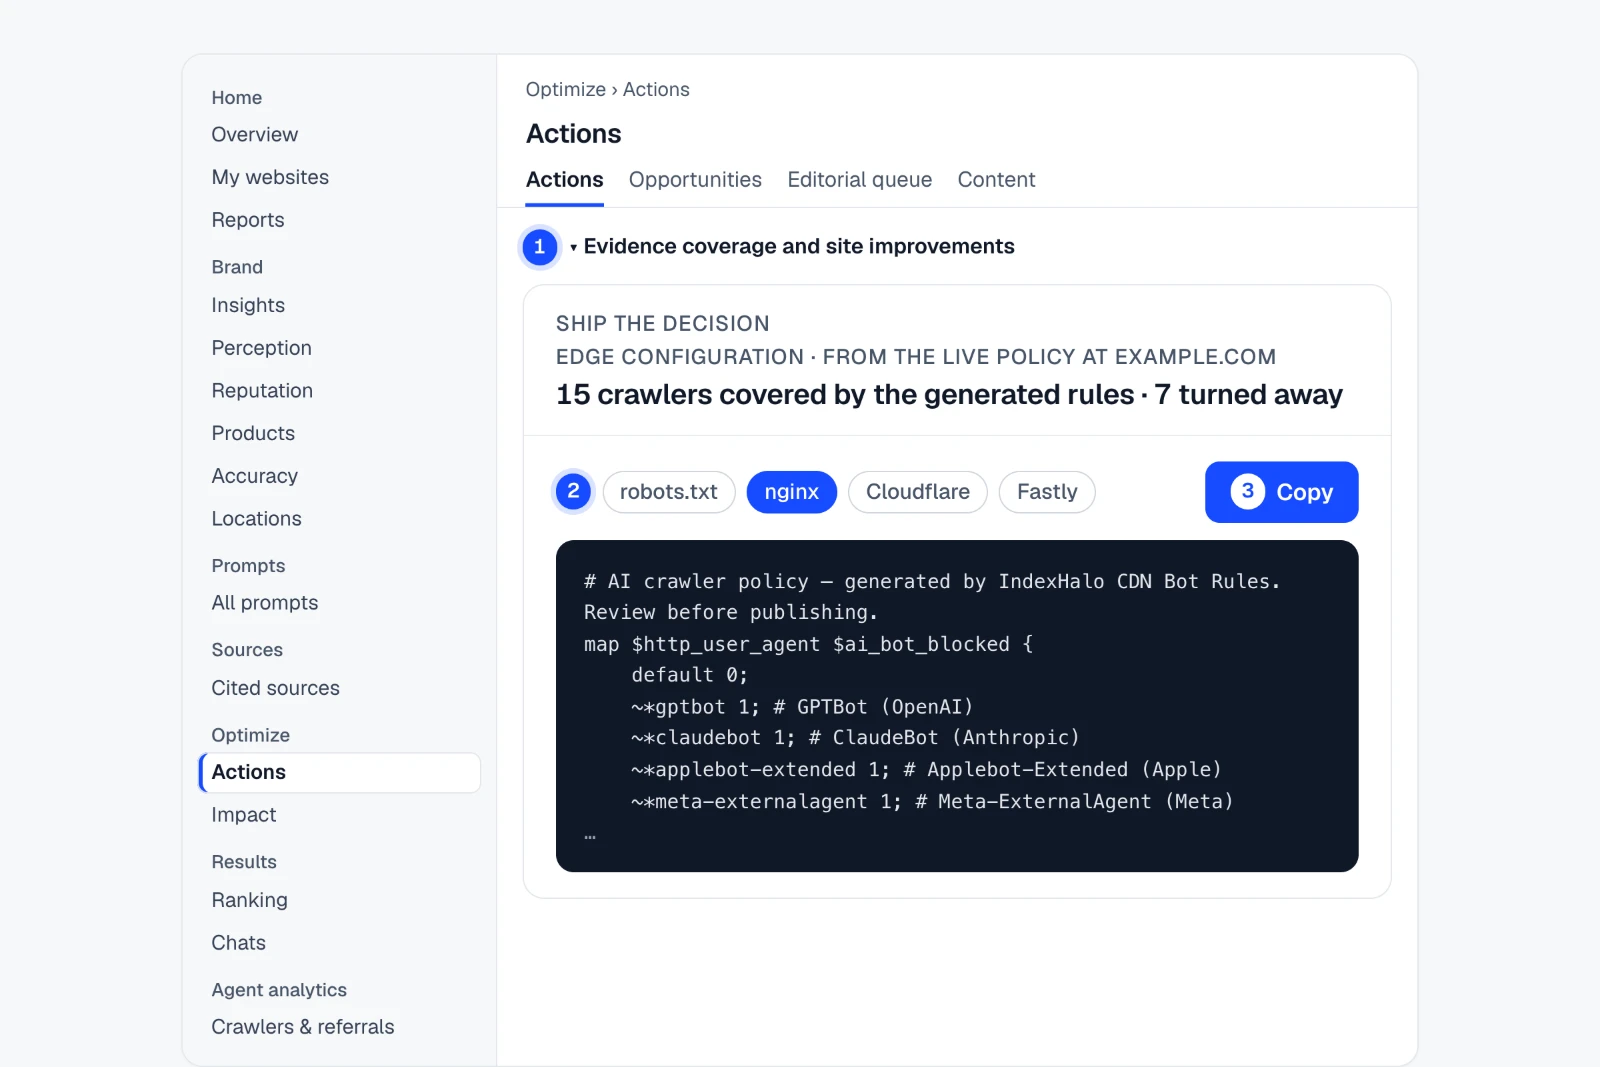1600x1067 pixels.
Task: Select the Fastly format pill
Action: tap(1047, 492)
